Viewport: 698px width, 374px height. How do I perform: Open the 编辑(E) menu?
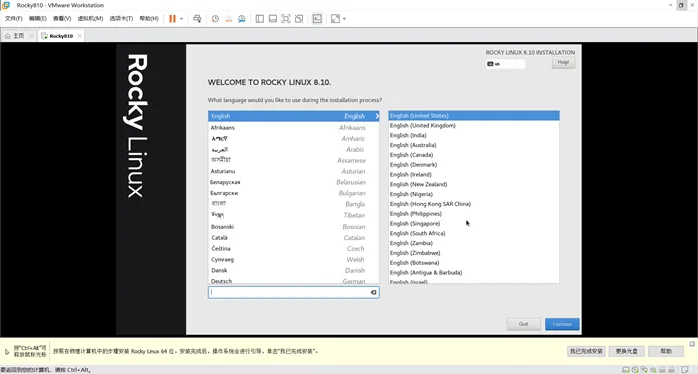(x=37, y=19)
